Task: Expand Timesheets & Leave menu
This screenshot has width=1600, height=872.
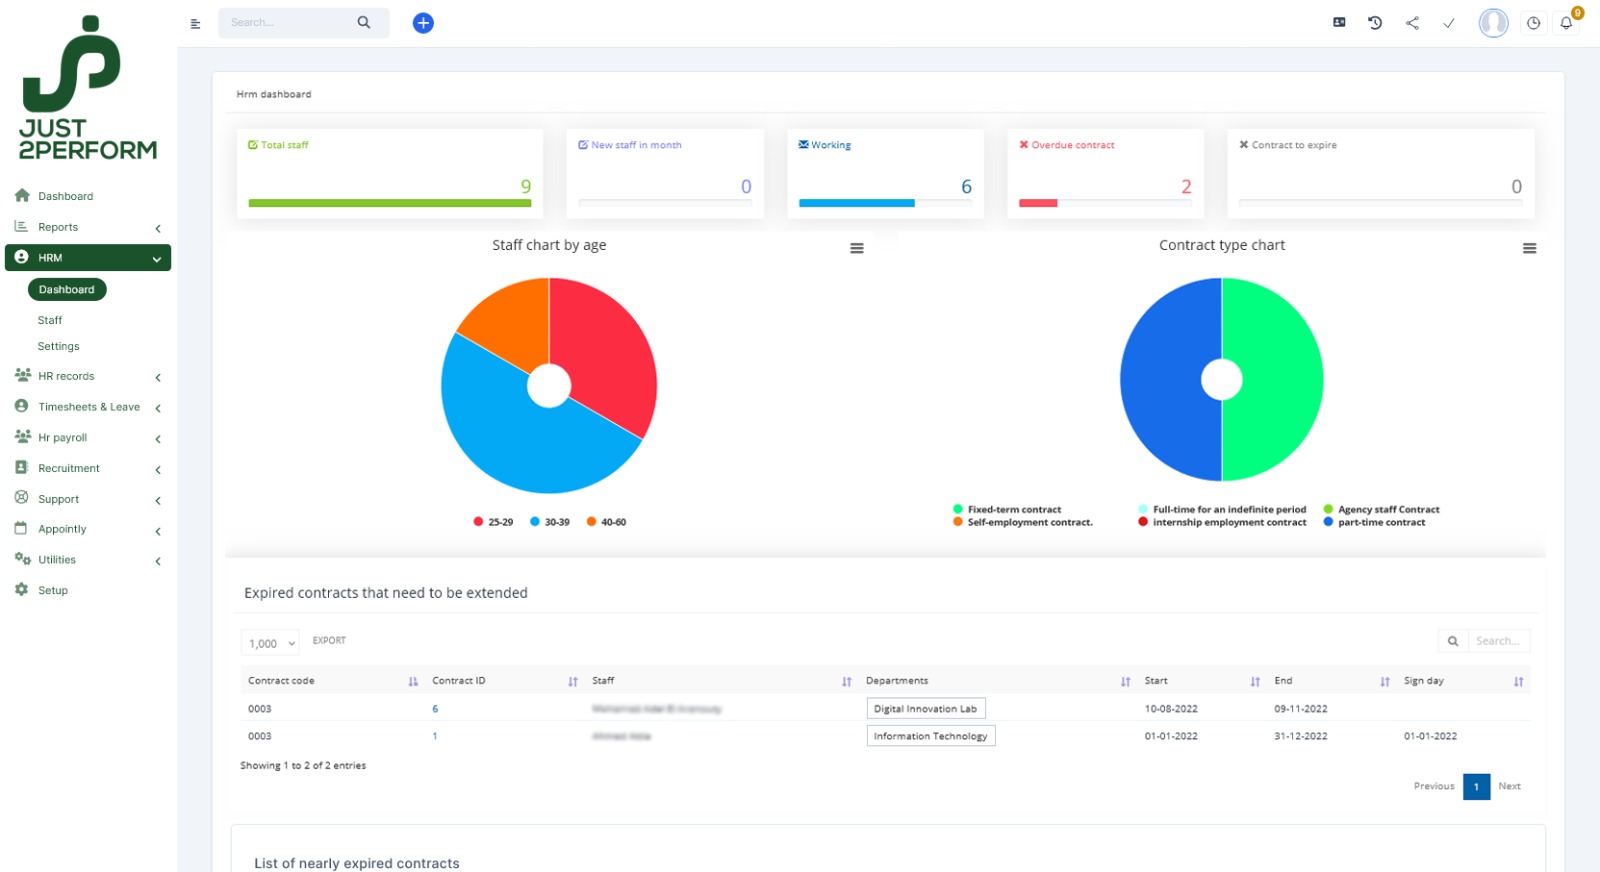Action: [x=88, y=407]
